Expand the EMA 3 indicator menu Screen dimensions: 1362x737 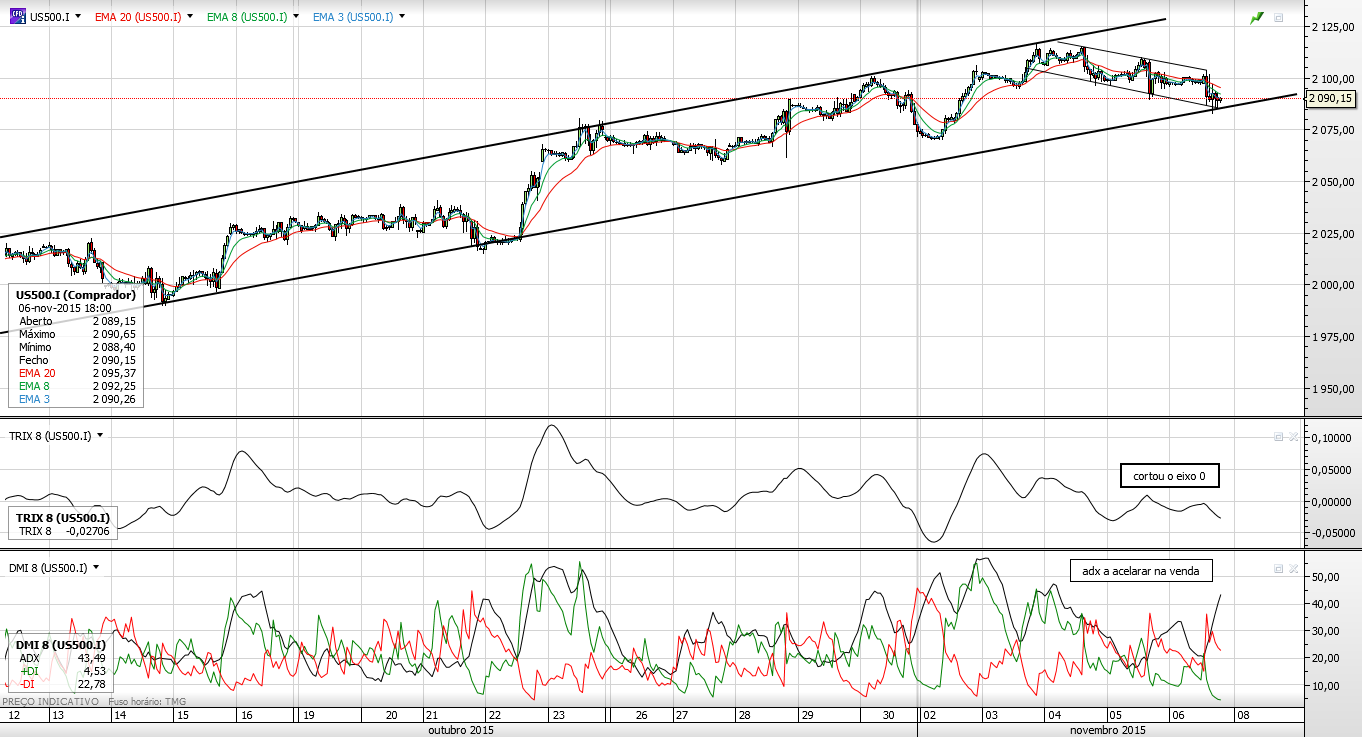401,17
